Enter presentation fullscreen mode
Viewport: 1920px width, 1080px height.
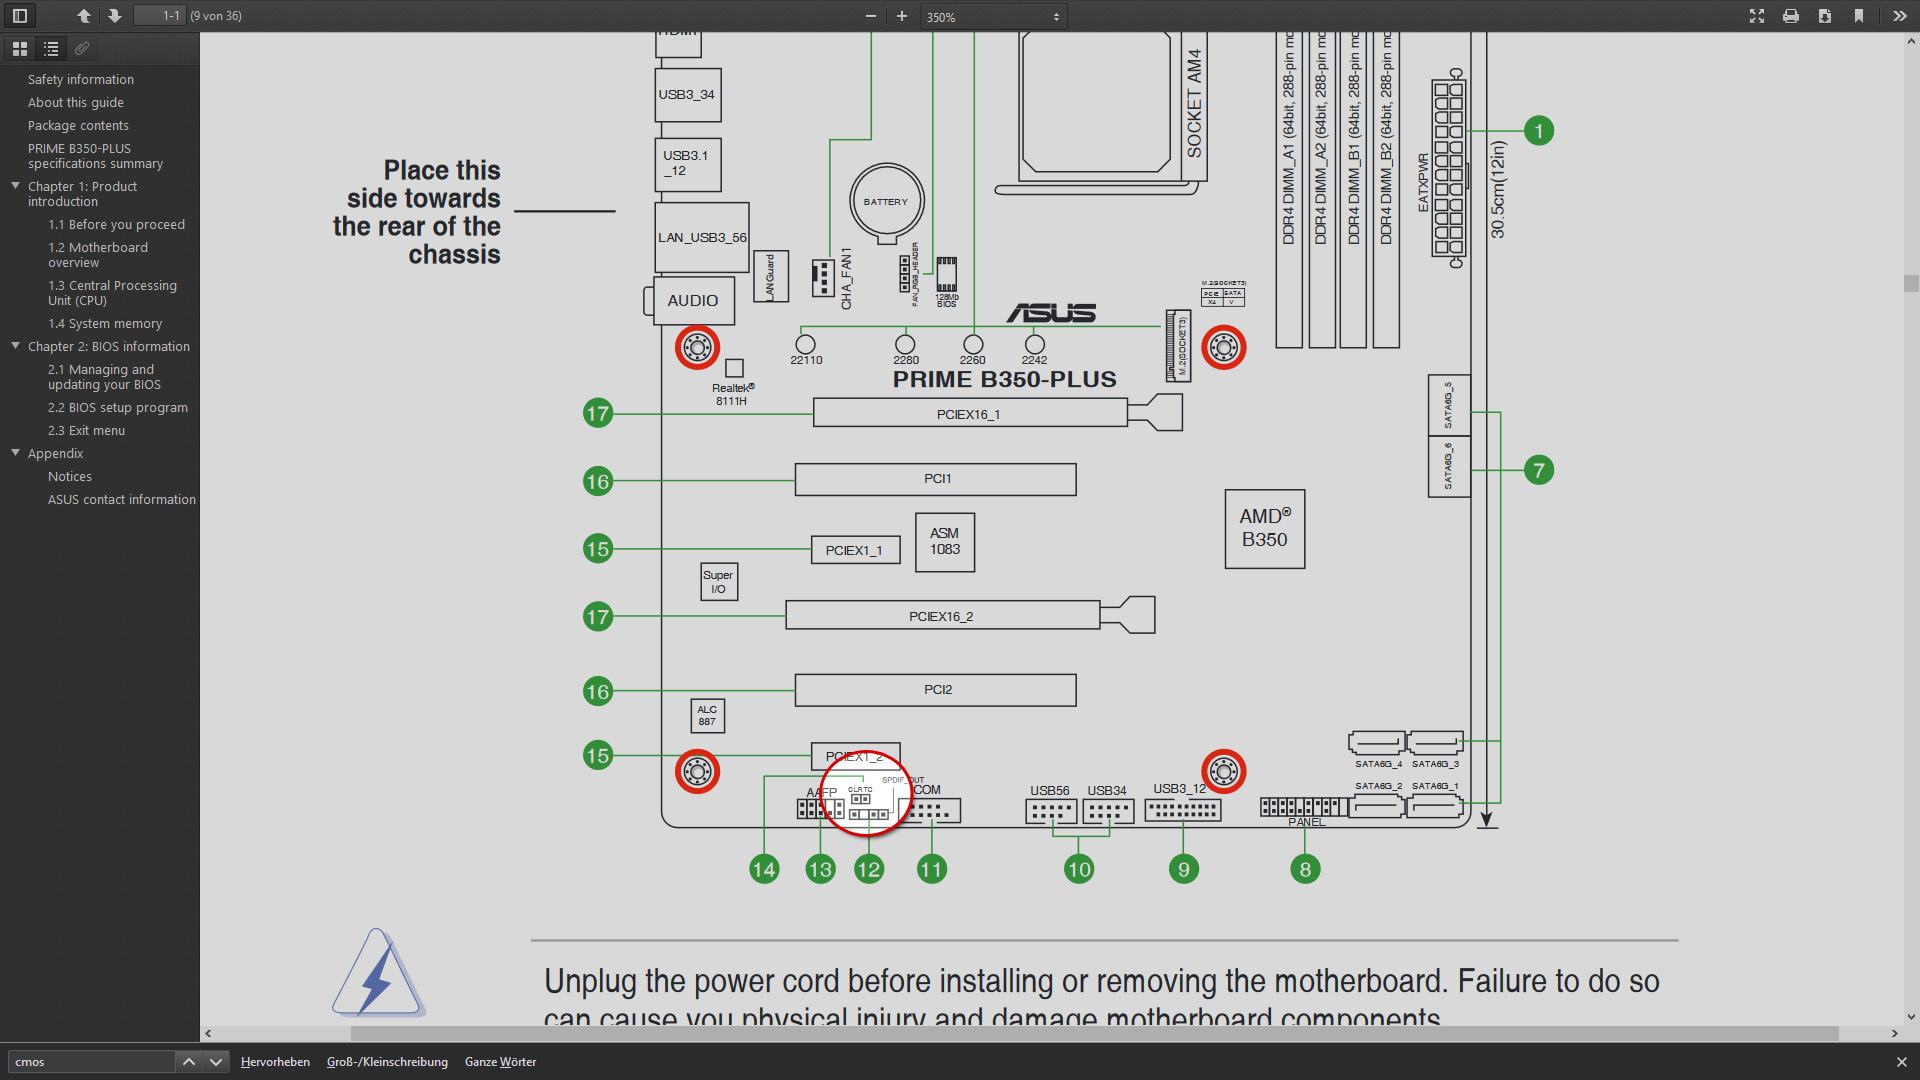click(1757, 16)
